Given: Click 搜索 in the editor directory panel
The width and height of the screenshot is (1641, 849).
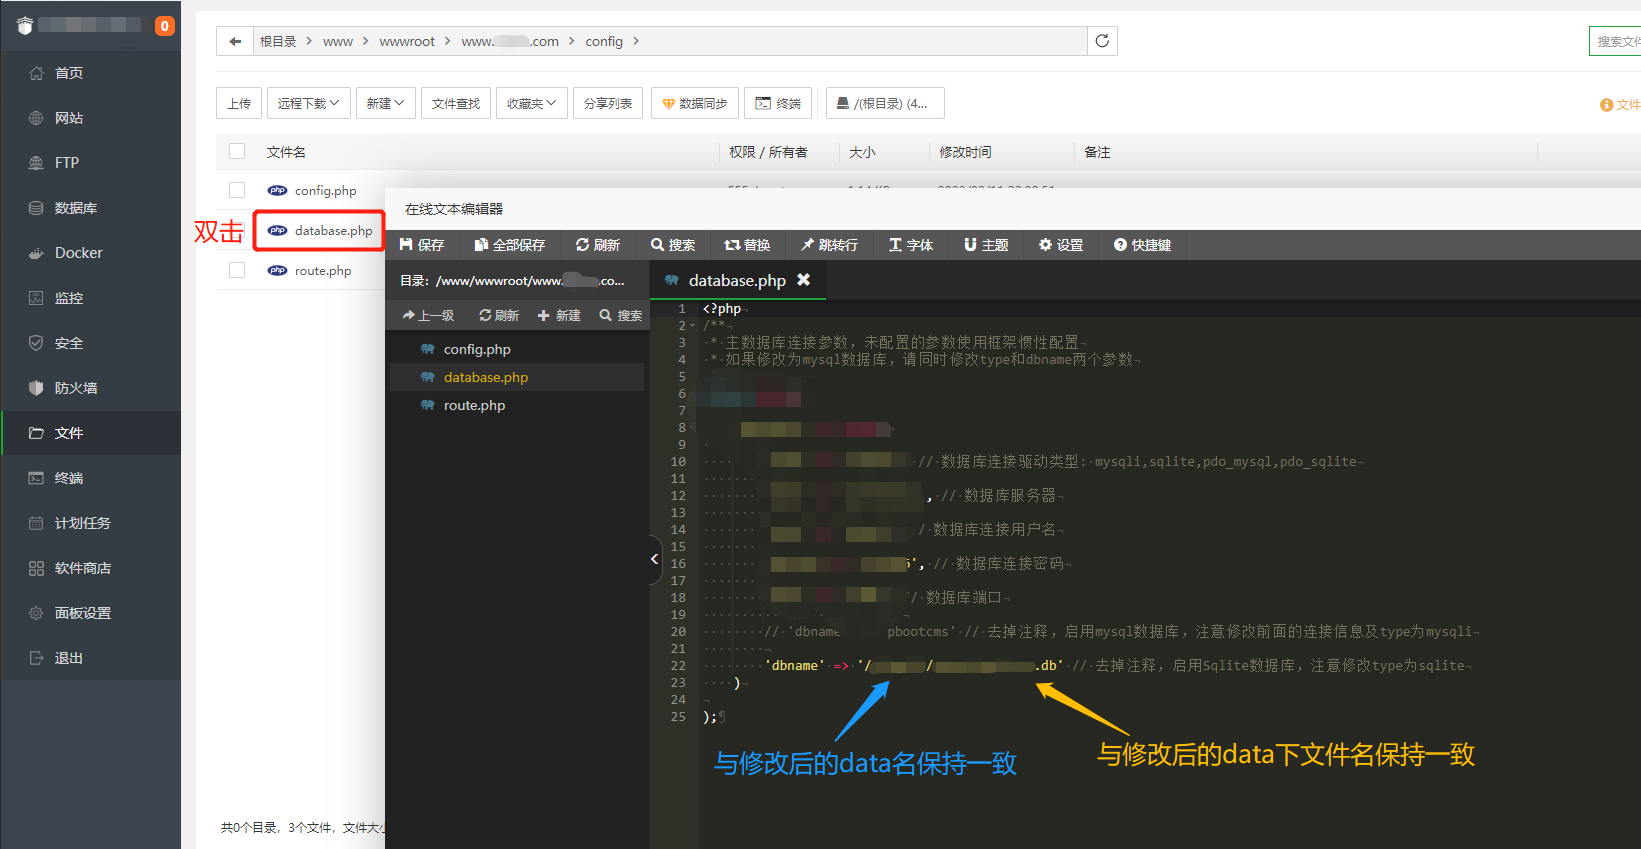Looking at the screenshot, I should coord(621,315).
